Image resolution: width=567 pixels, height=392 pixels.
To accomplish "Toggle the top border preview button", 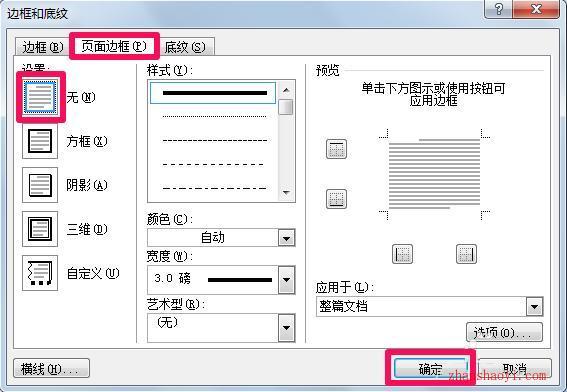I will [x=336, y=149].
